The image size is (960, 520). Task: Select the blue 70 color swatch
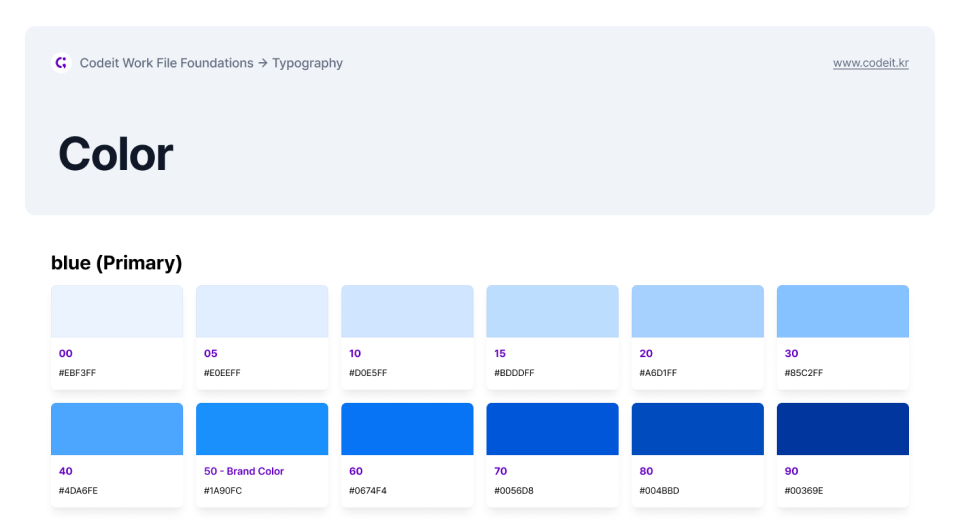click(x=552, y=429)
